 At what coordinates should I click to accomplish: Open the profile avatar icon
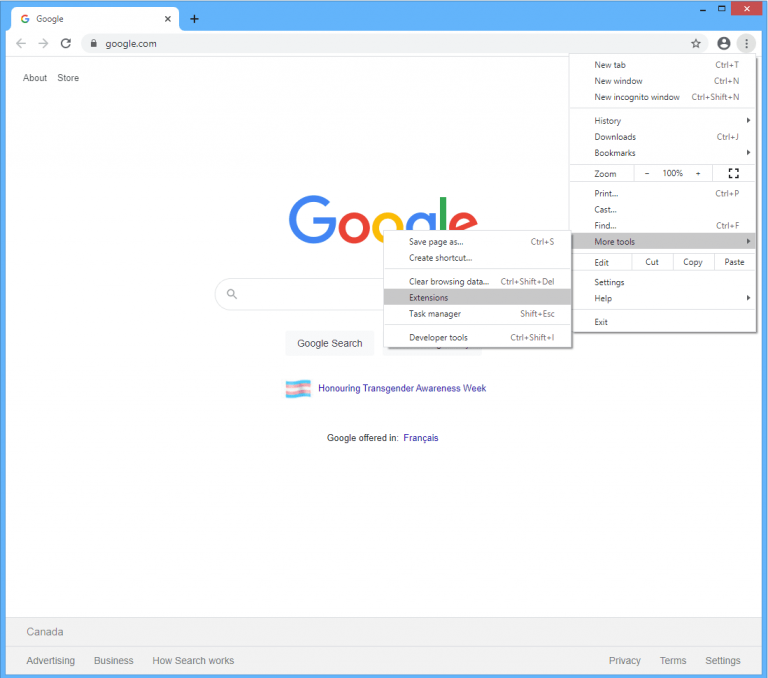coord(723,44)
